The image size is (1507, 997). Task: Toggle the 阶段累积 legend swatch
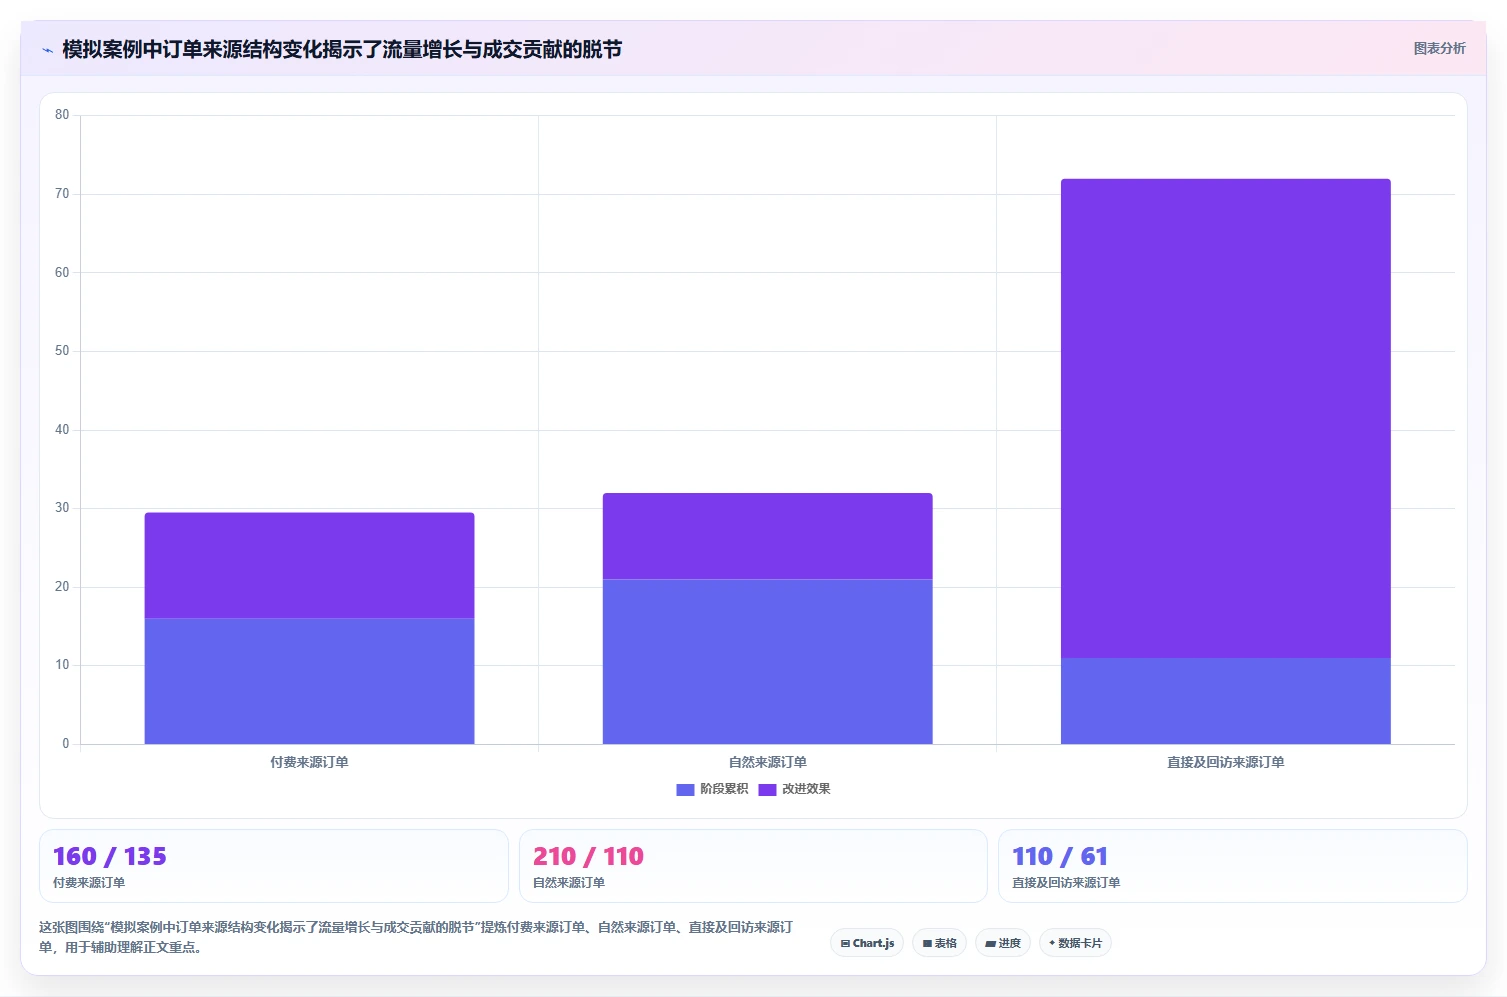pos(685,789)
